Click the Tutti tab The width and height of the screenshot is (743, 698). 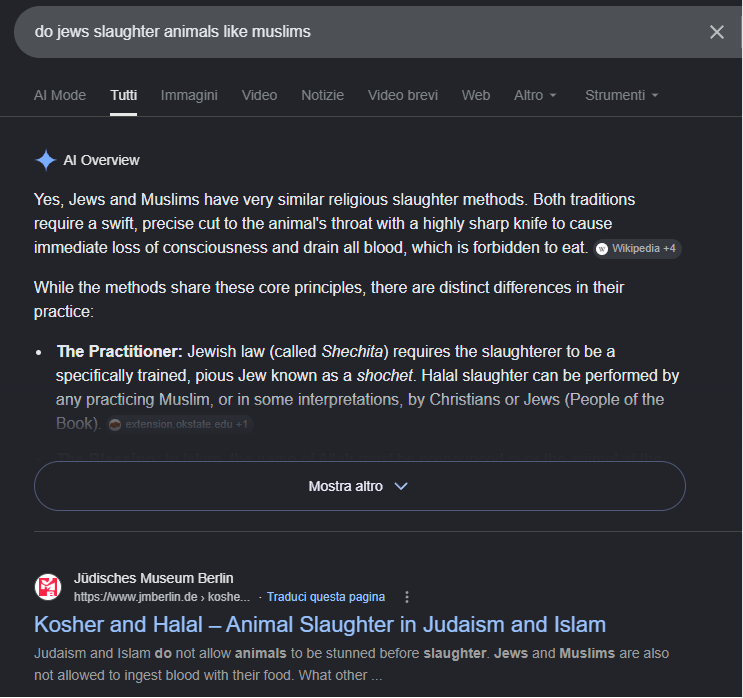click(x=124, y=95)
